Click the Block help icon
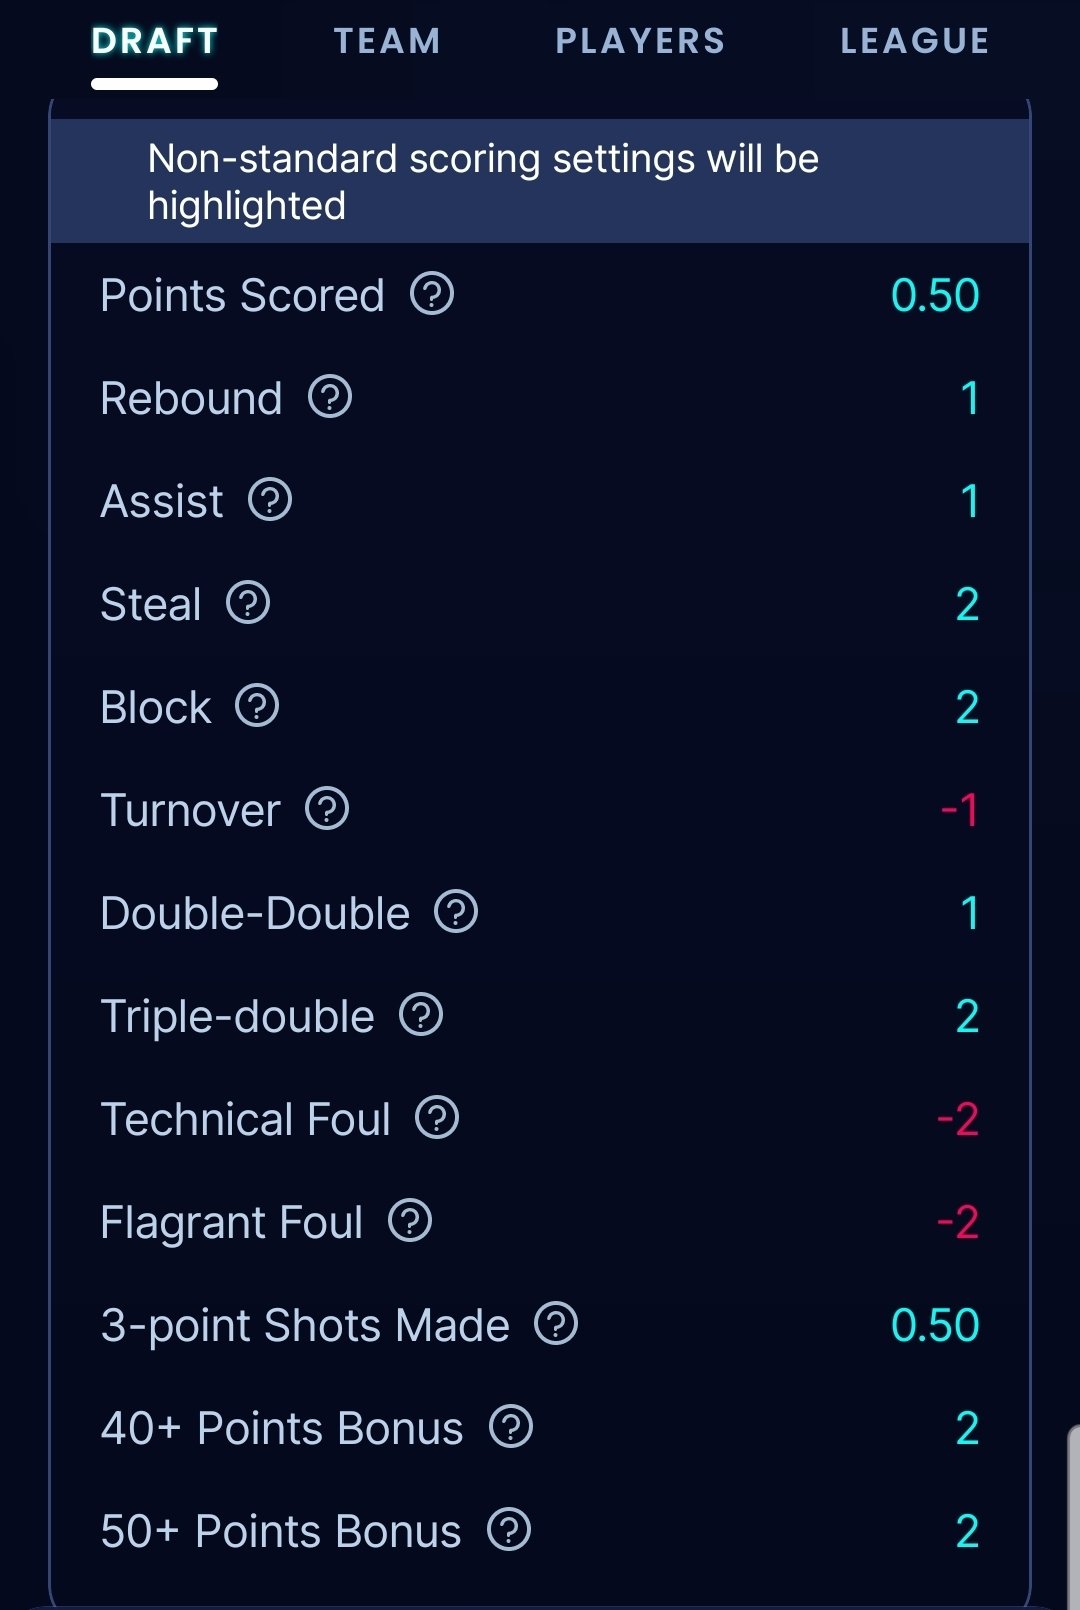 257,706
